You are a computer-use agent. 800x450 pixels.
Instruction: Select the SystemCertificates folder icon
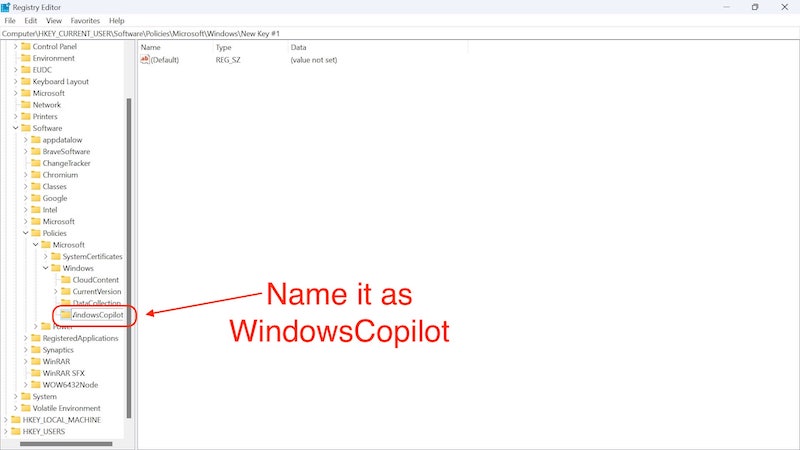(56, 256)
